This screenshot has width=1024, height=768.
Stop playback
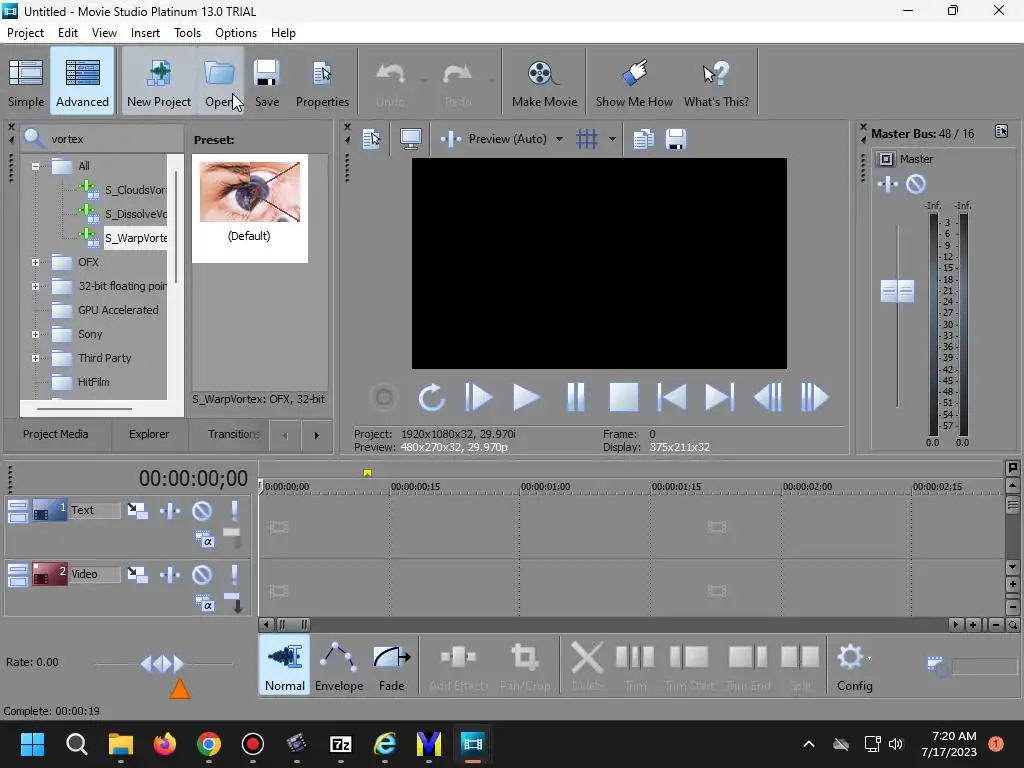pyautogui.click(x=624, y=397)
